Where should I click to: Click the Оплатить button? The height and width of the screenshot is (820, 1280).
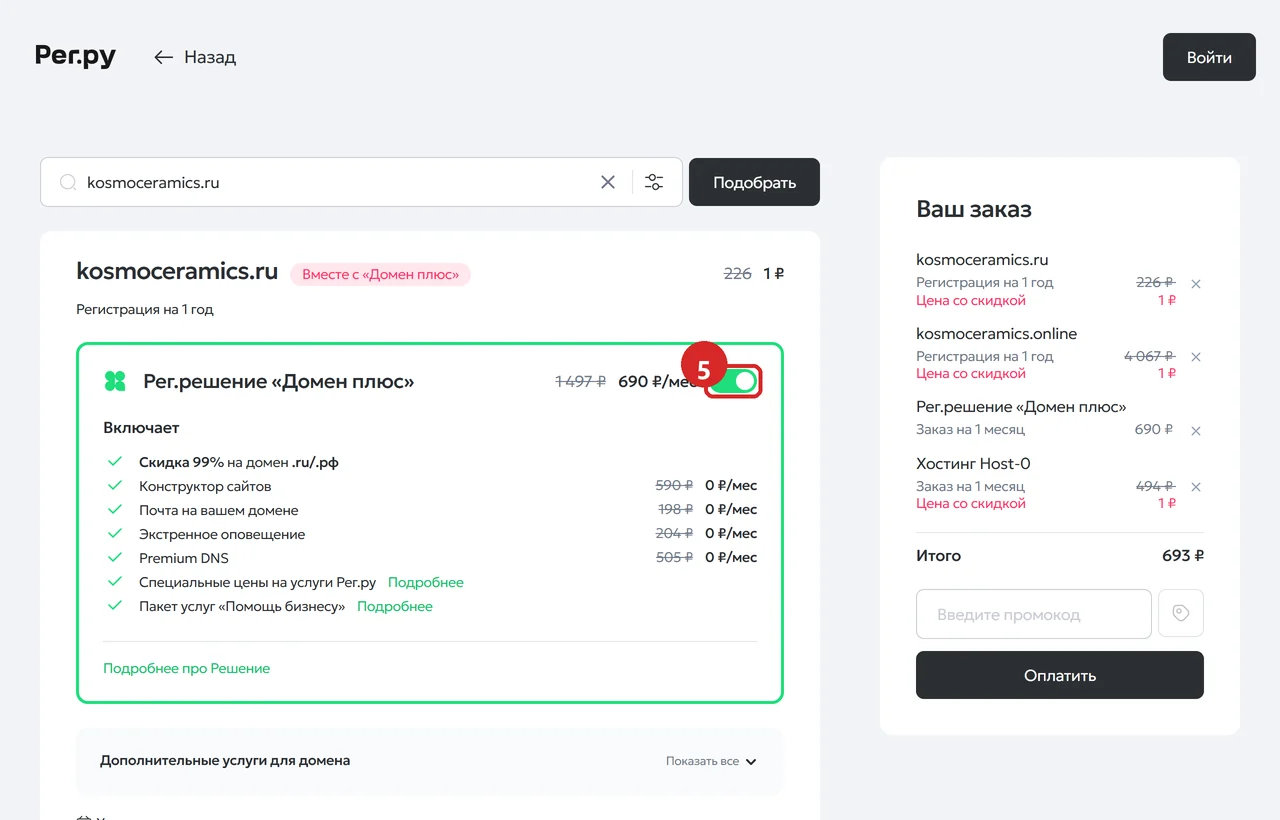[1060, 675]
